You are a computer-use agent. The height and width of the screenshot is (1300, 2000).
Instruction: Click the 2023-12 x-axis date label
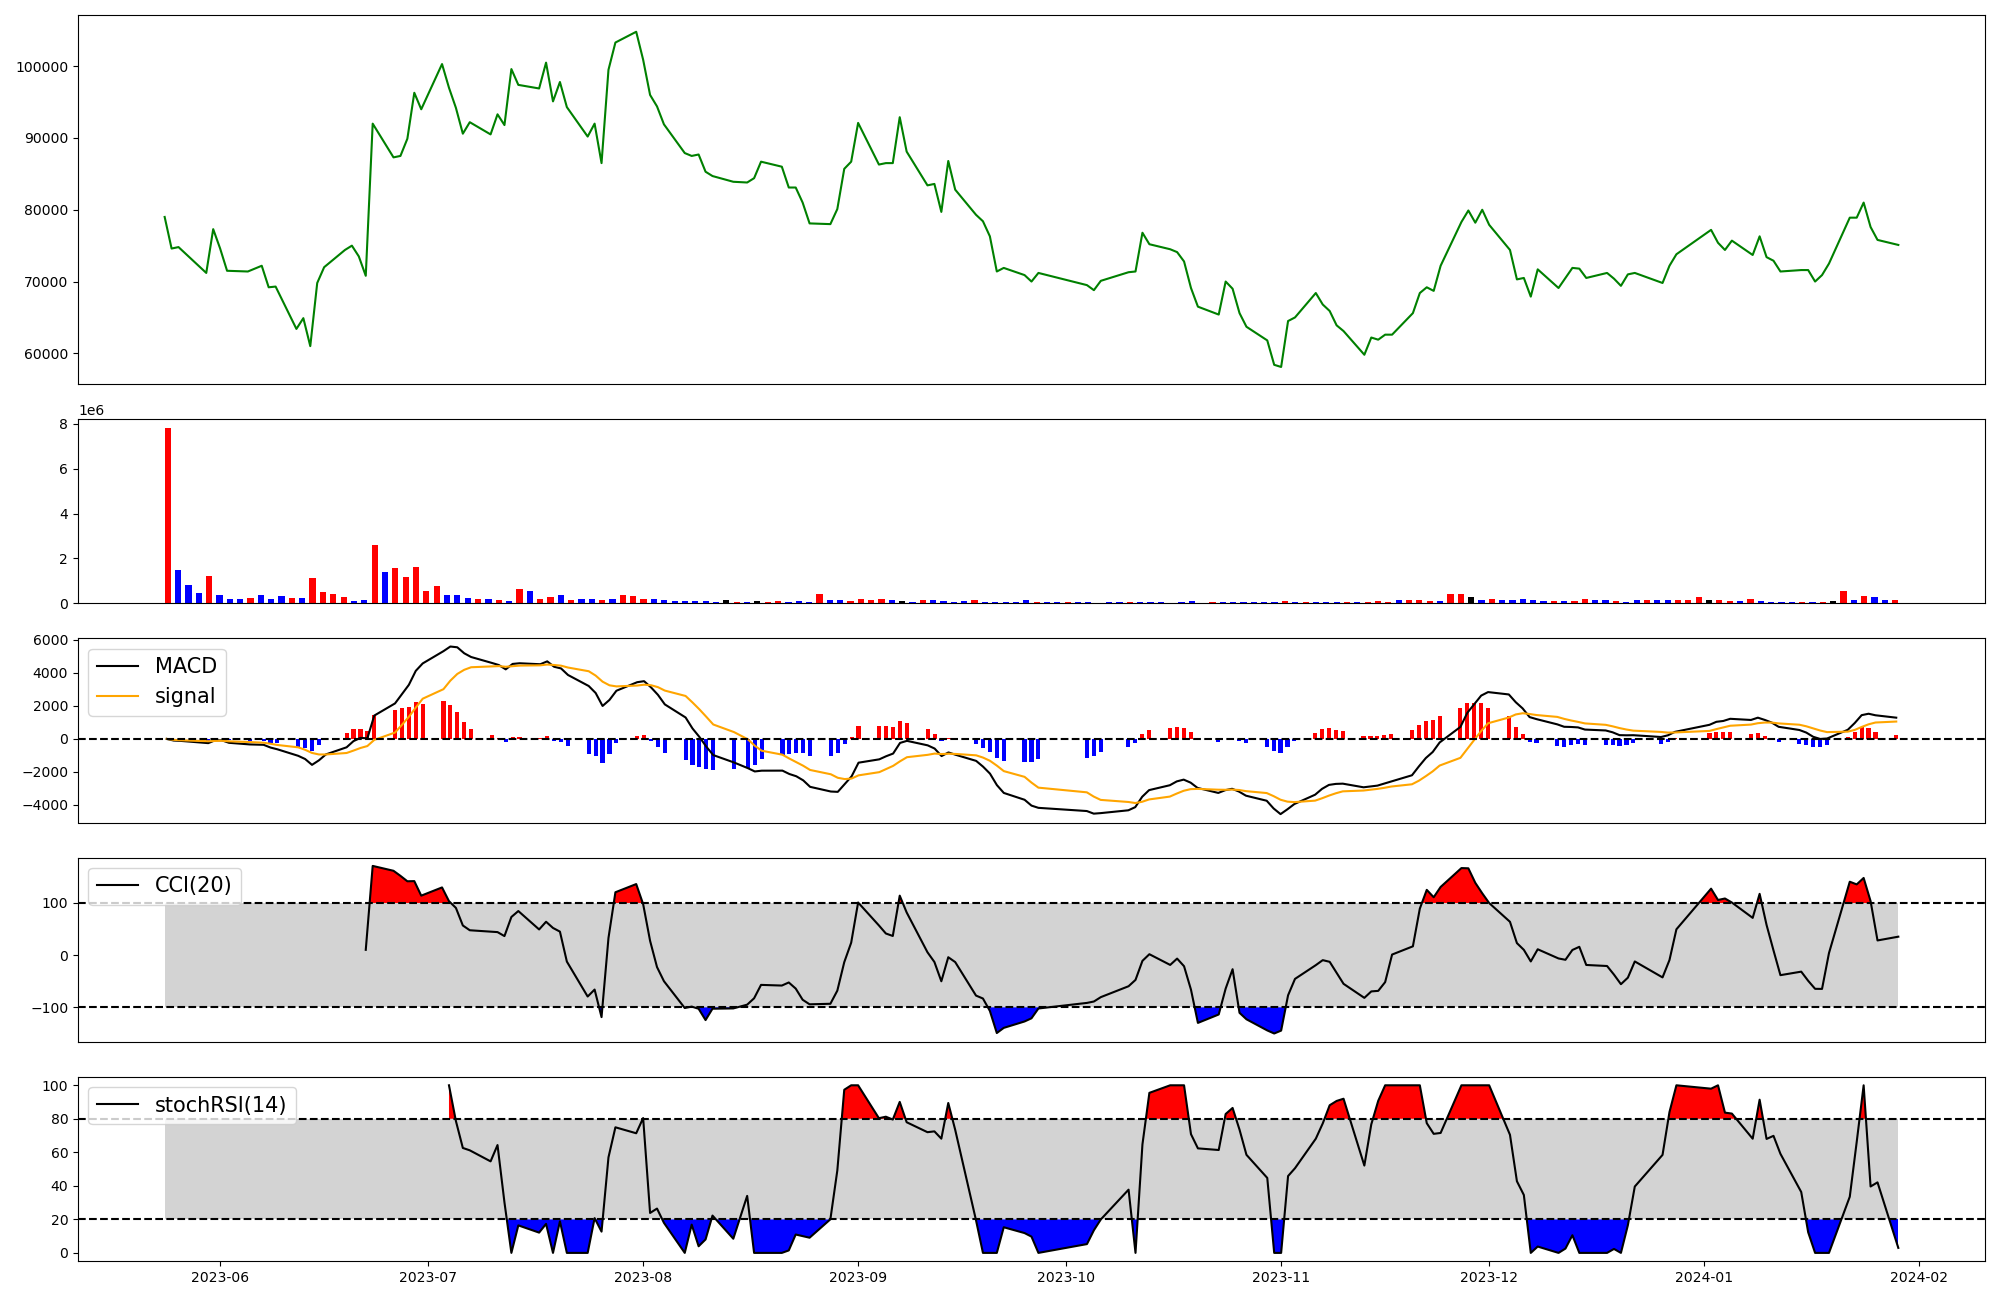pyautogui.click(x=1489, y=1276)
